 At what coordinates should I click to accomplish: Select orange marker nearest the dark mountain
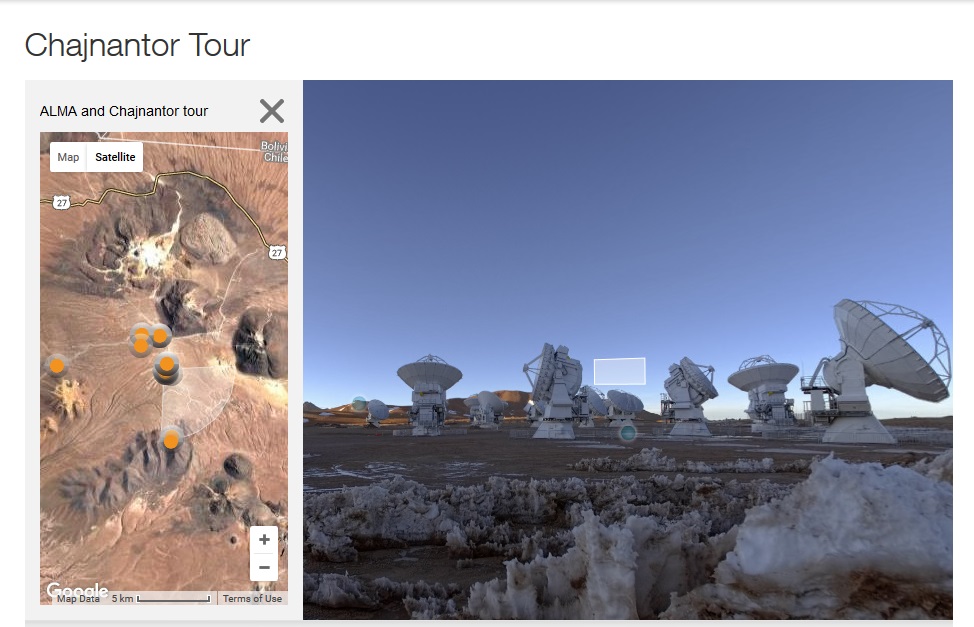point(160,336)
